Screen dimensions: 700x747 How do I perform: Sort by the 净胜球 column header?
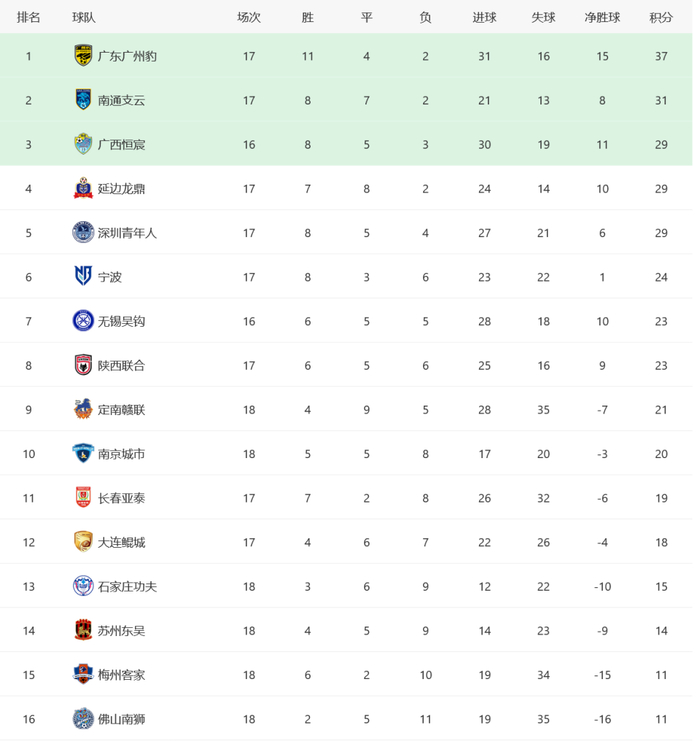pos(602,18)
